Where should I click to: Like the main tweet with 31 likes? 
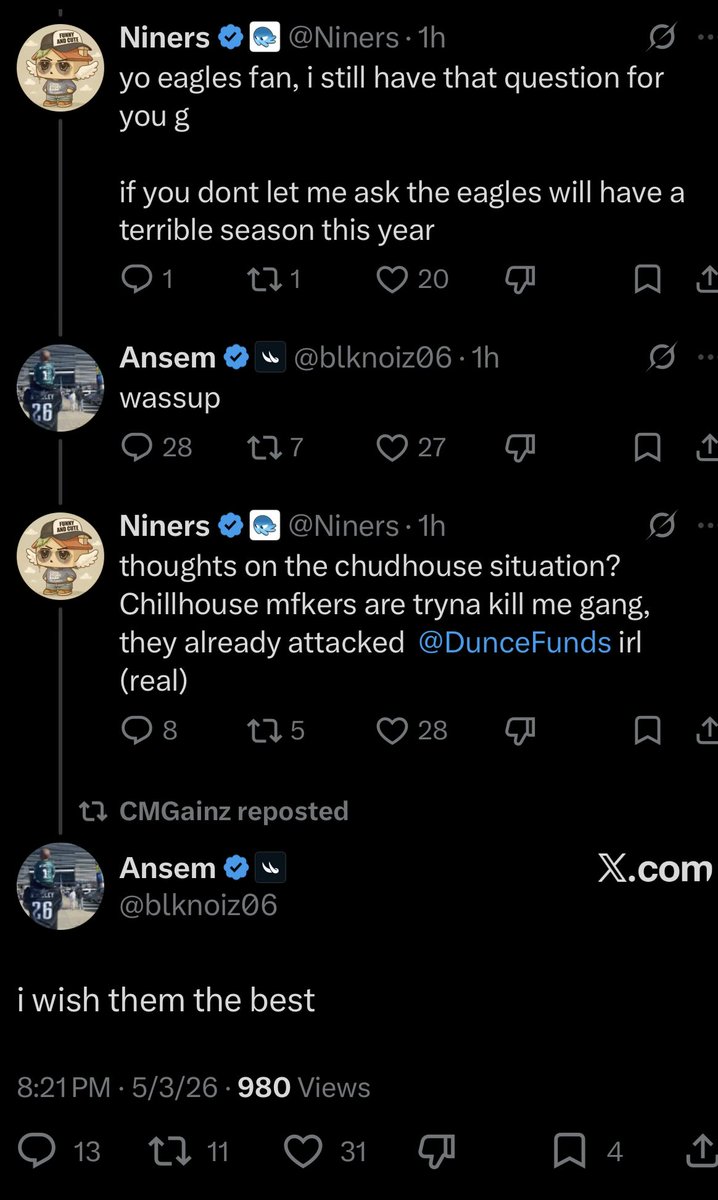coord(303,1152)
